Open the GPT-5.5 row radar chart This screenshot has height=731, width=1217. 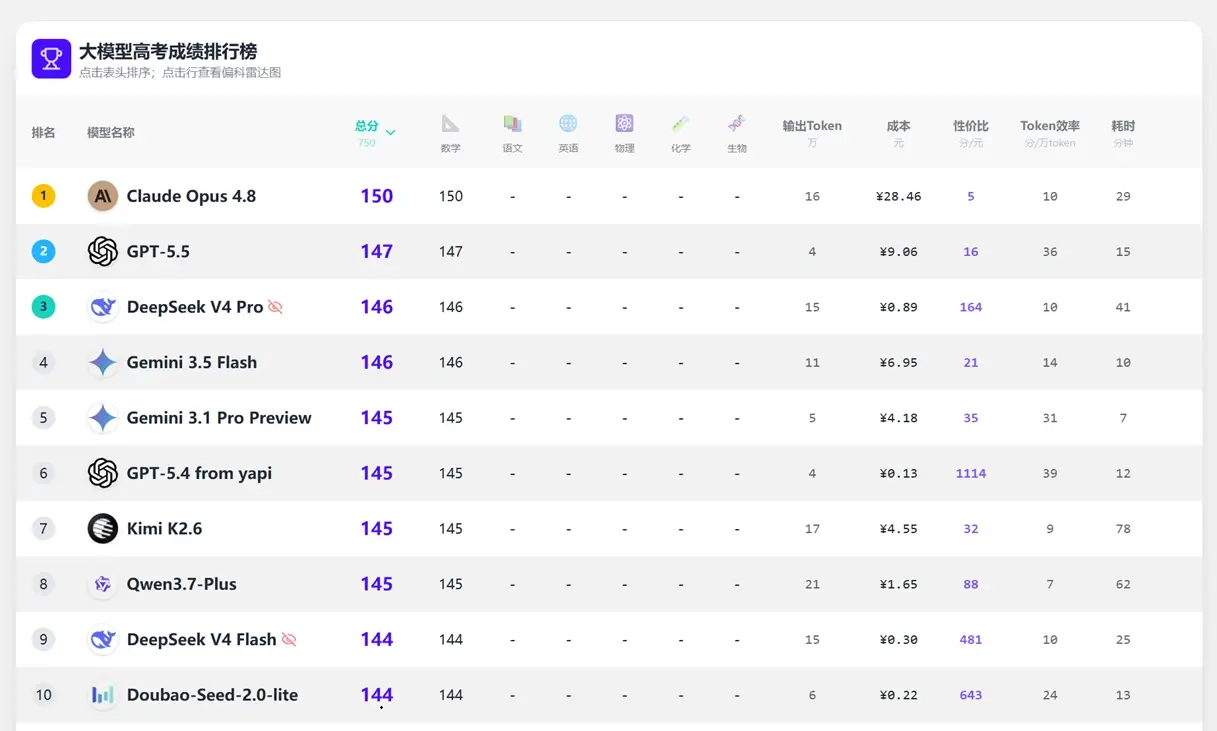click(609, 252)
